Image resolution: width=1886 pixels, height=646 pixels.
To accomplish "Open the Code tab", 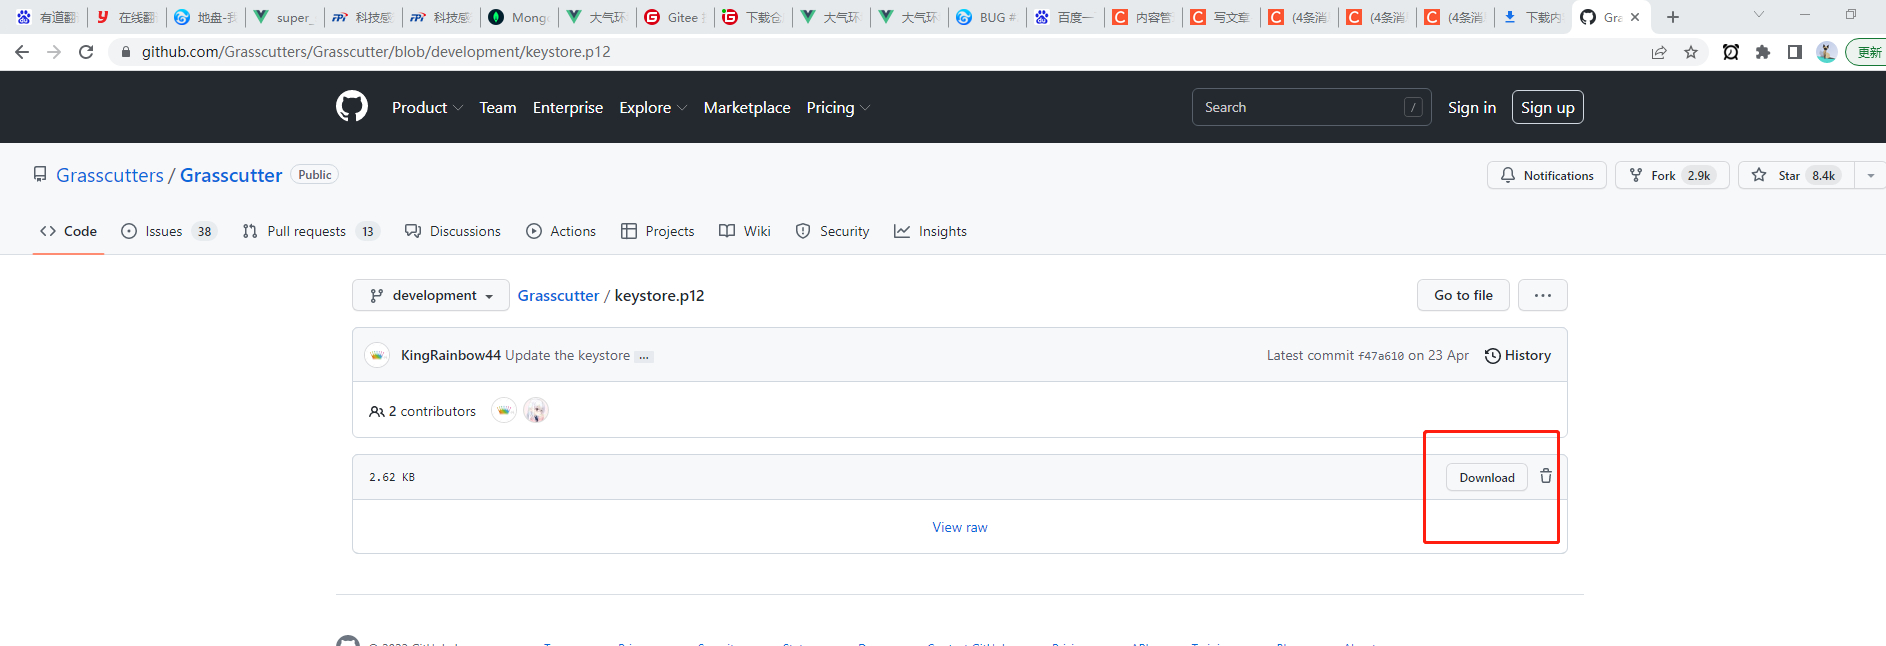I will pos(68,231).
